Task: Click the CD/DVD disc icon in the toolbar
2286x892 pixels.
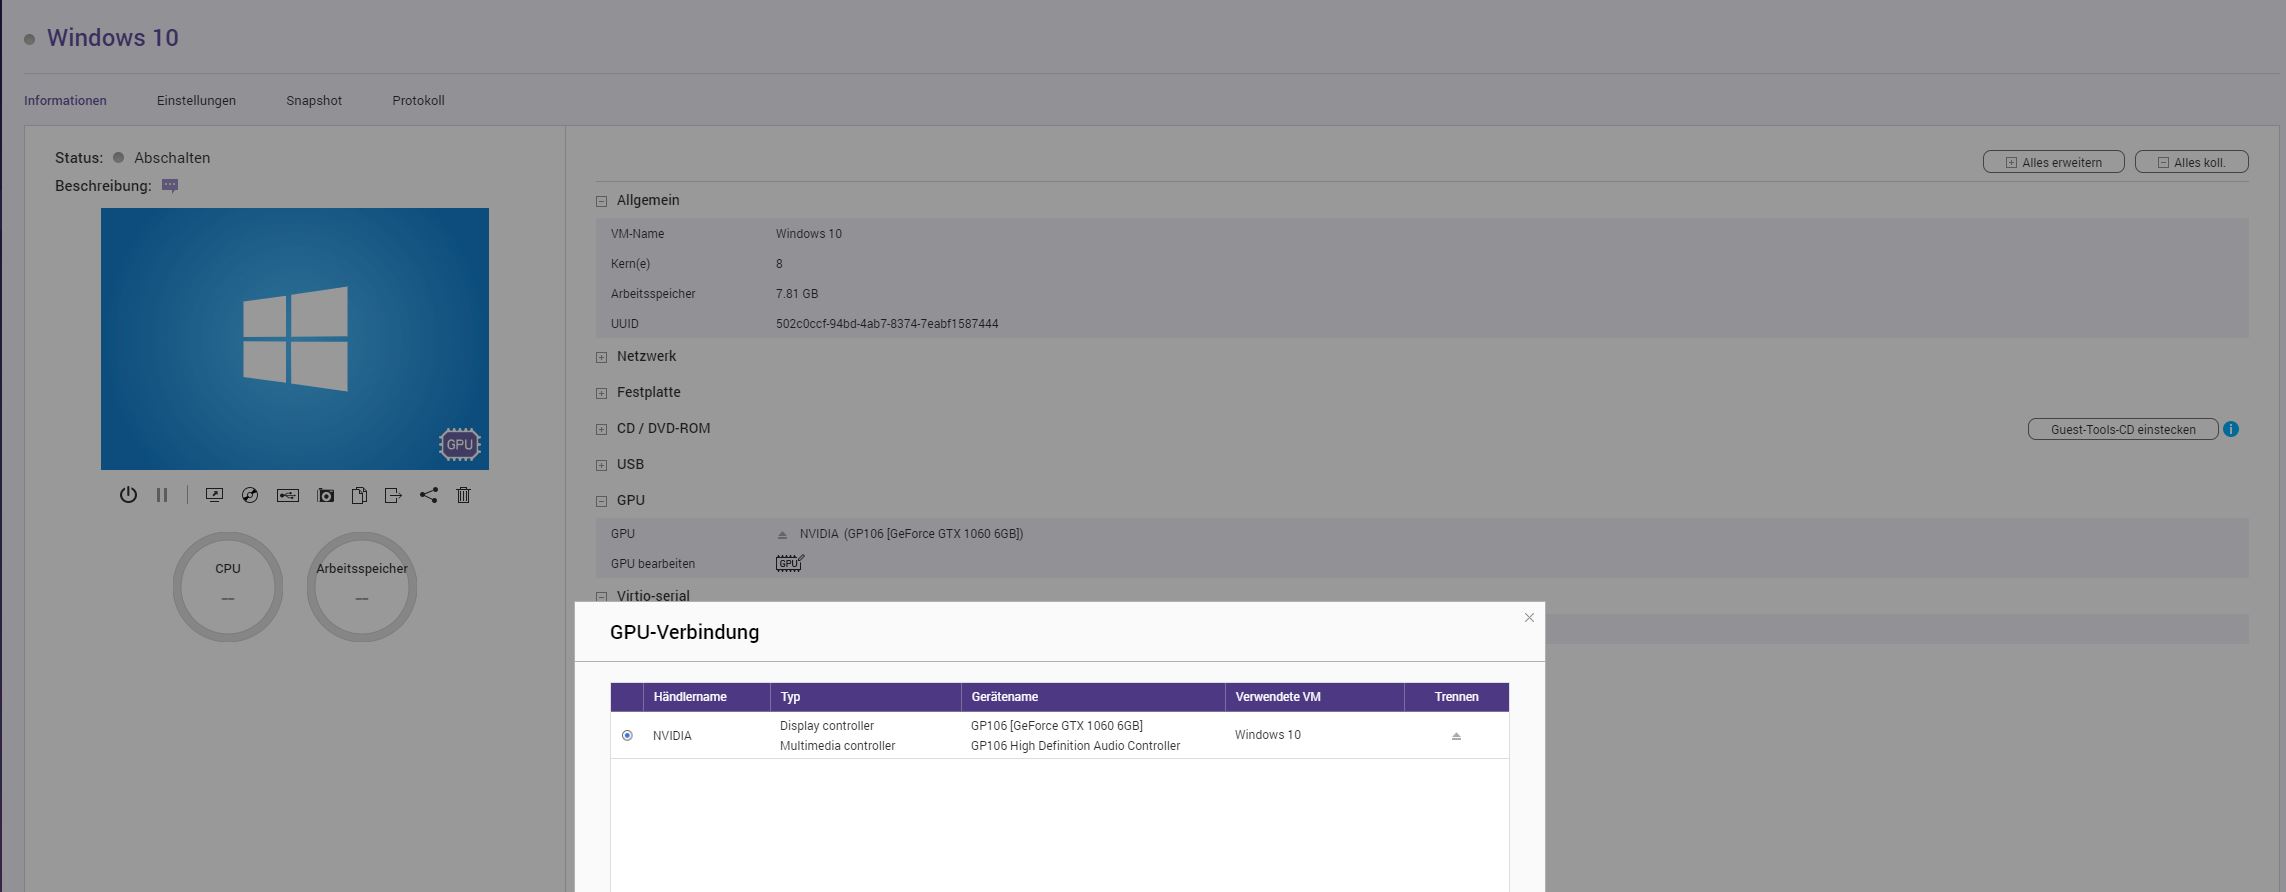Action: point(250,495)
